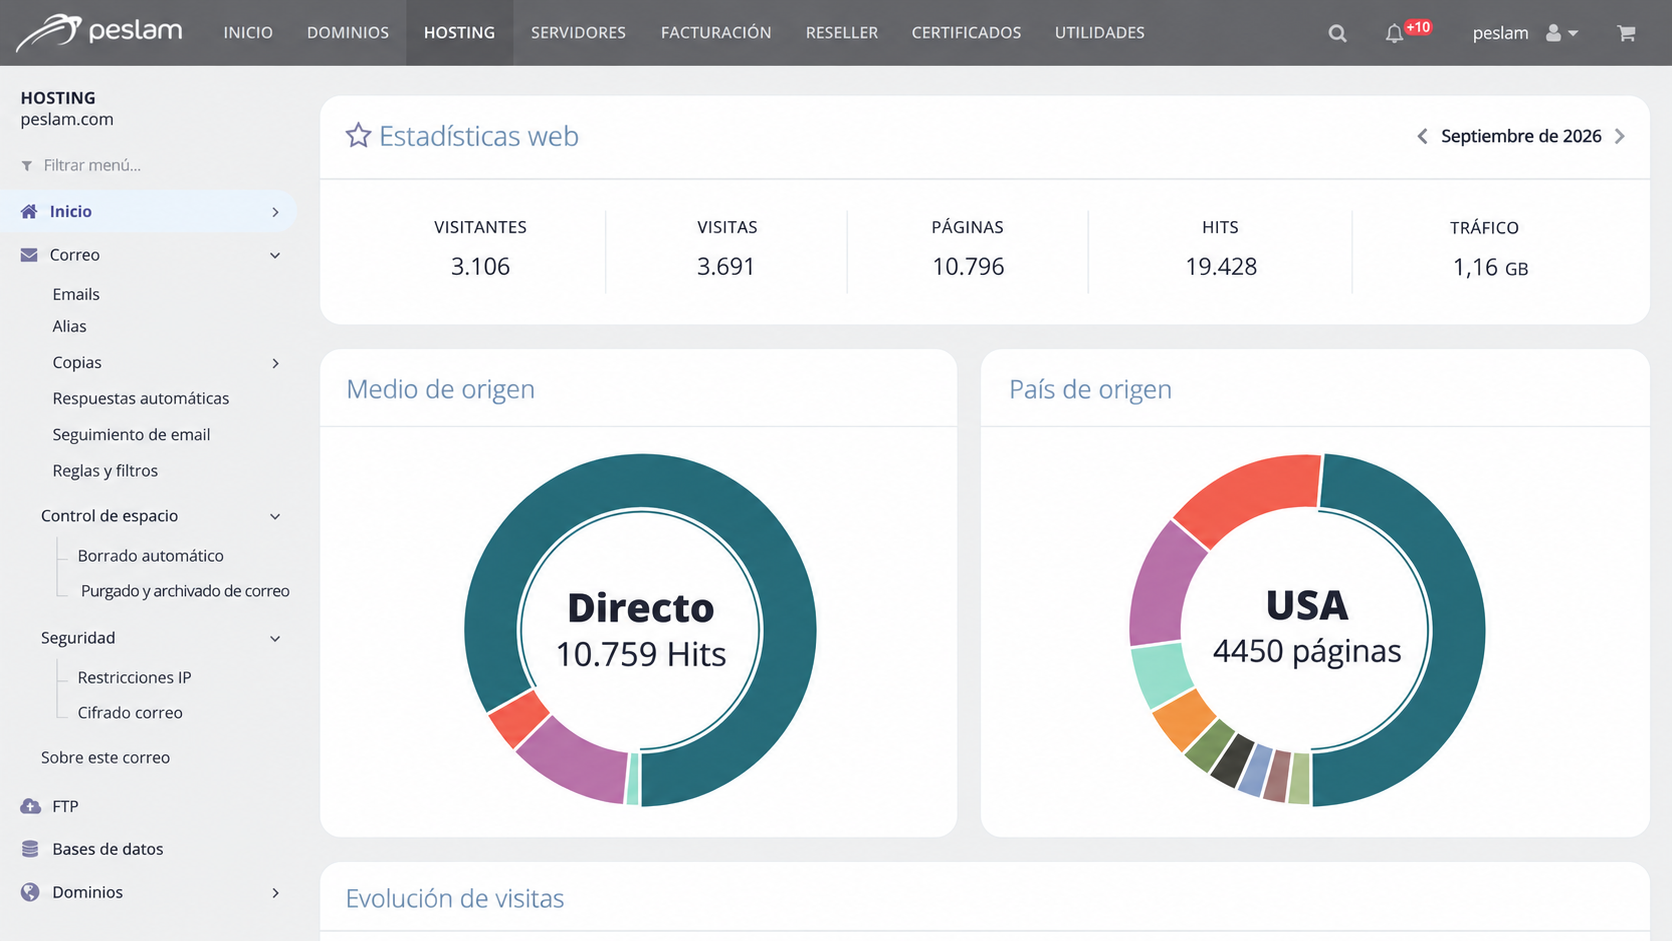This screenshot has height=941, width=1672.
Task: Select the HOSTING top menu
Action: [459, 33]
